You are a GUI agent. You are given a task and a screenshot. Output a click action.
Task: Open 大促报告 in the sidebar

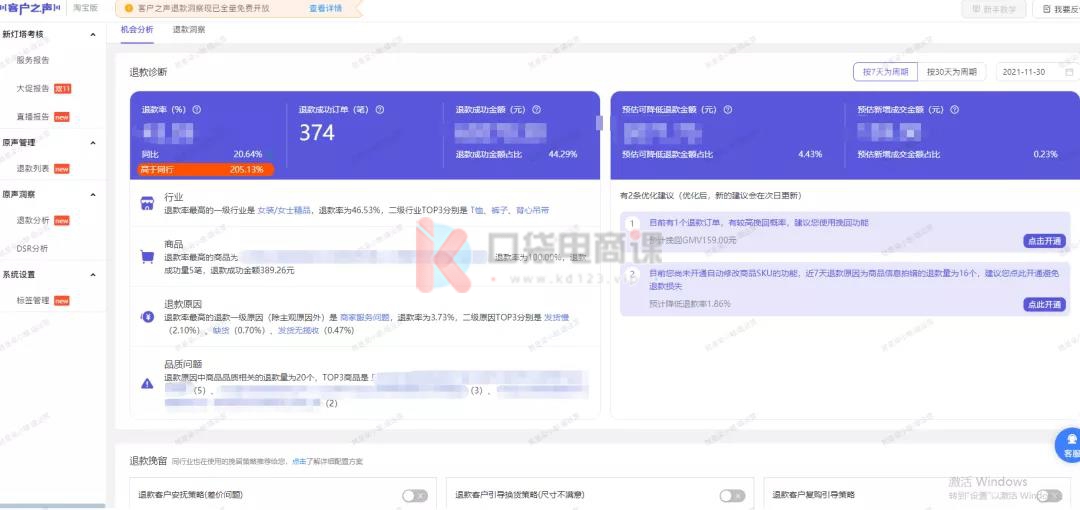point(33,88)
